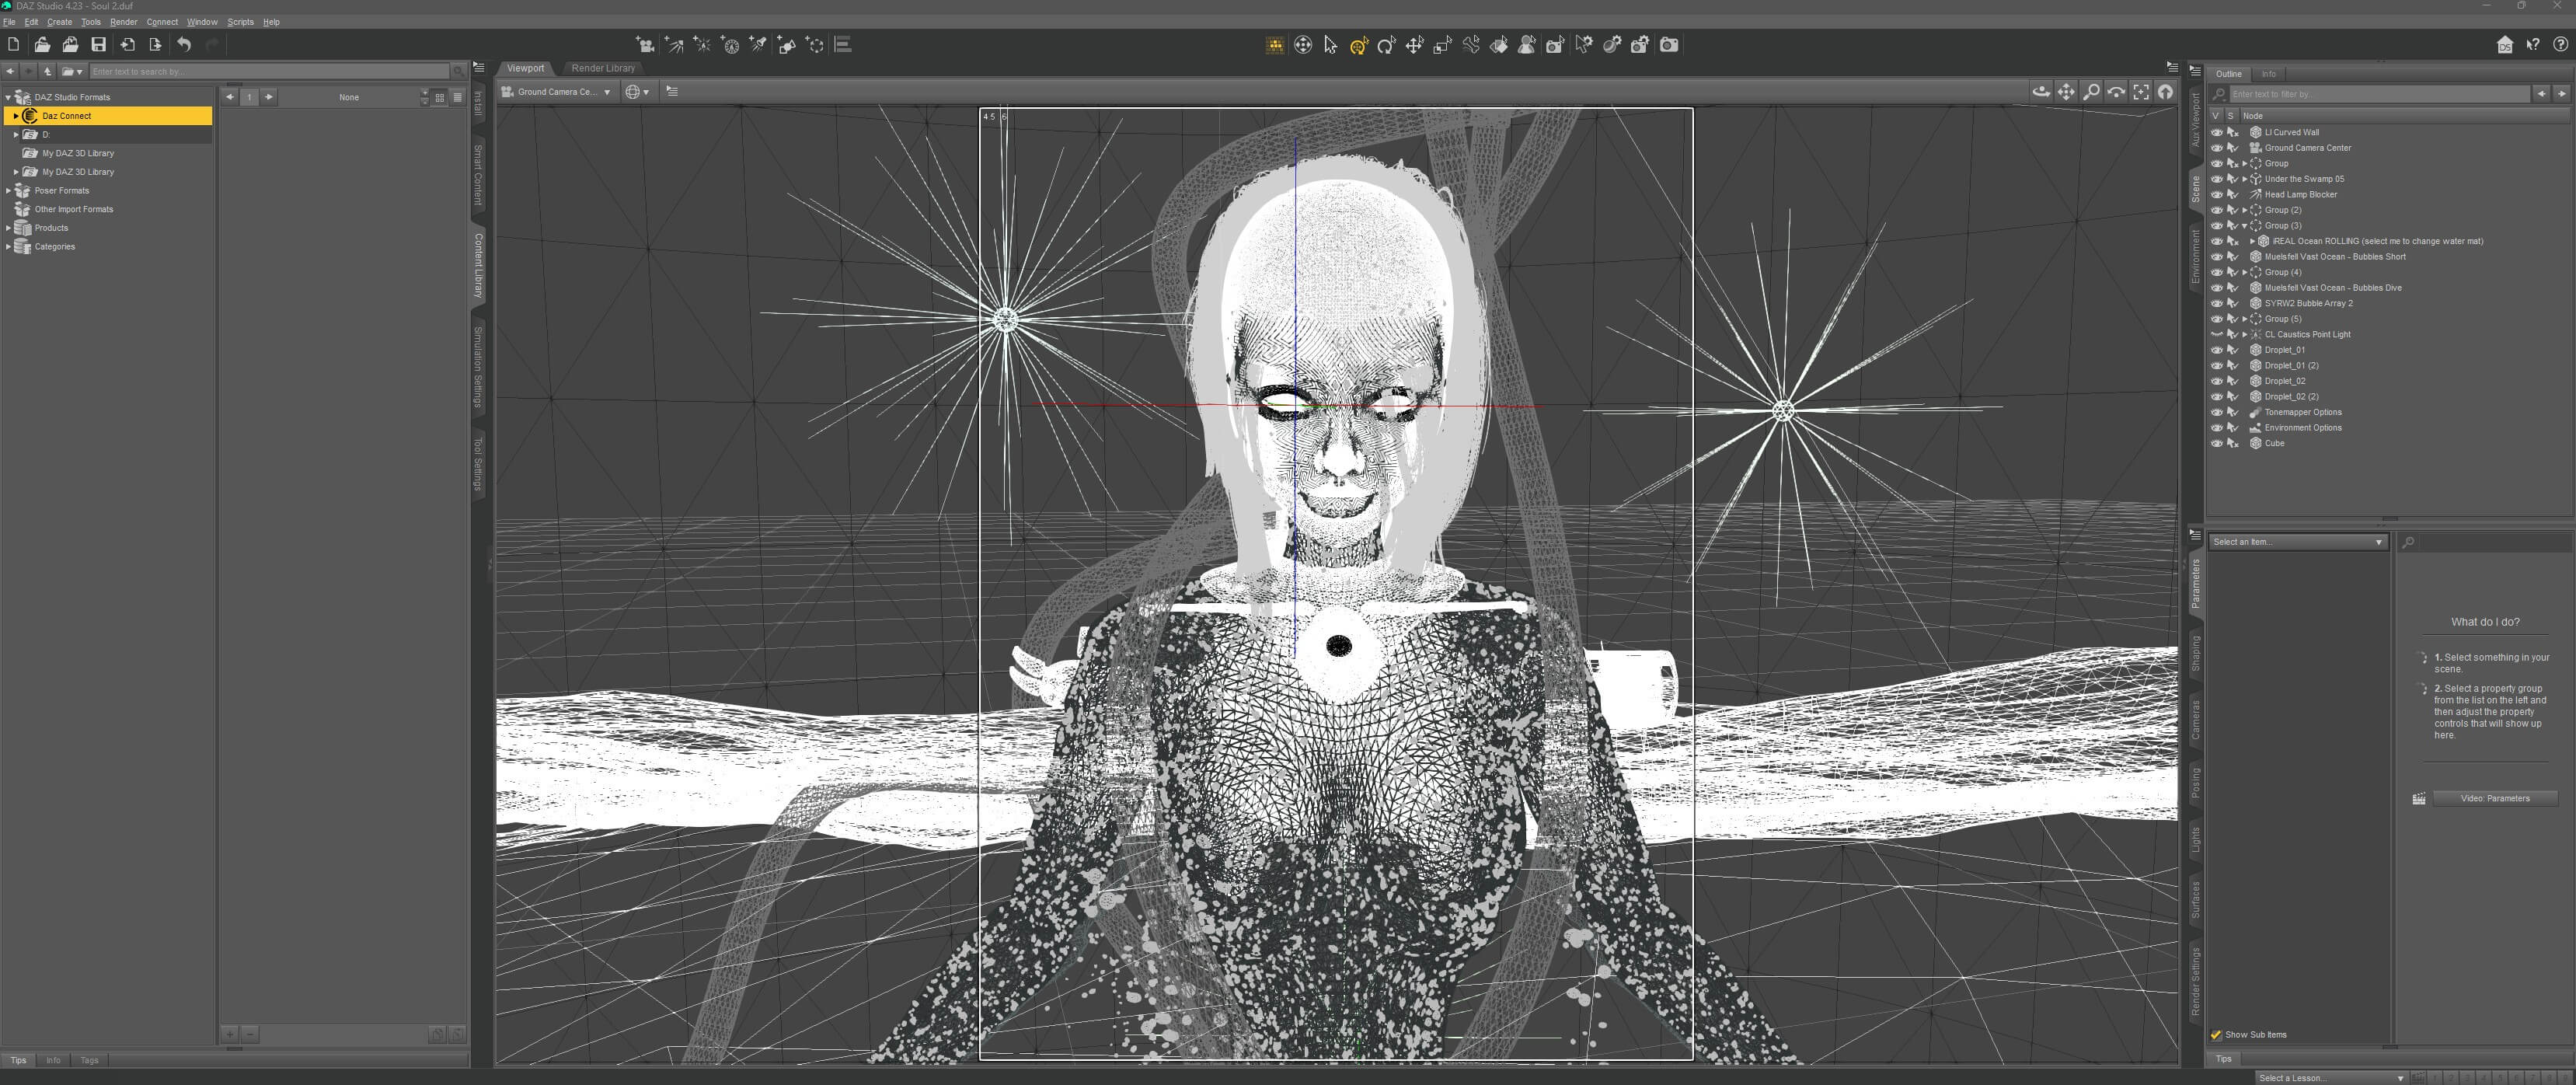Expand Under the Swamp 05 node

pyautogui.click(x=2245, y=179)
